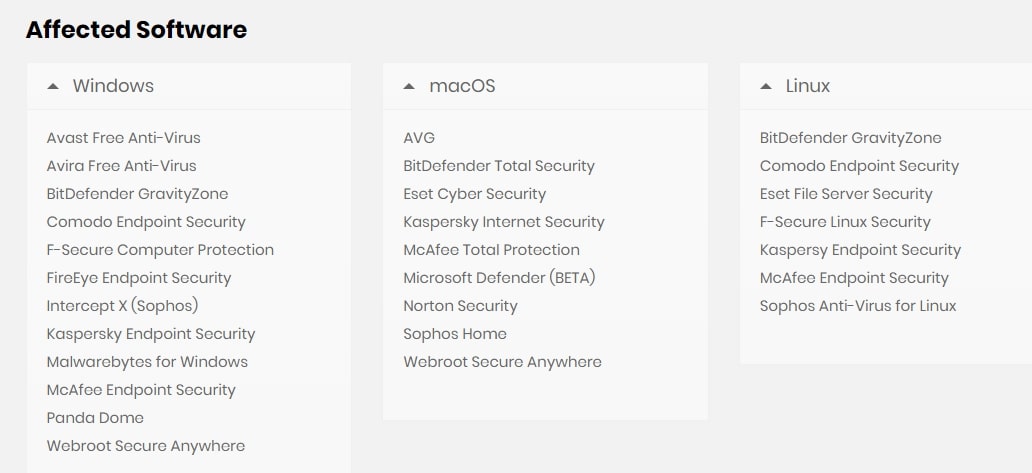Select Avira Free Anti-Virus entry
The height and width of the screenshot is (473, 1032).
121,166
